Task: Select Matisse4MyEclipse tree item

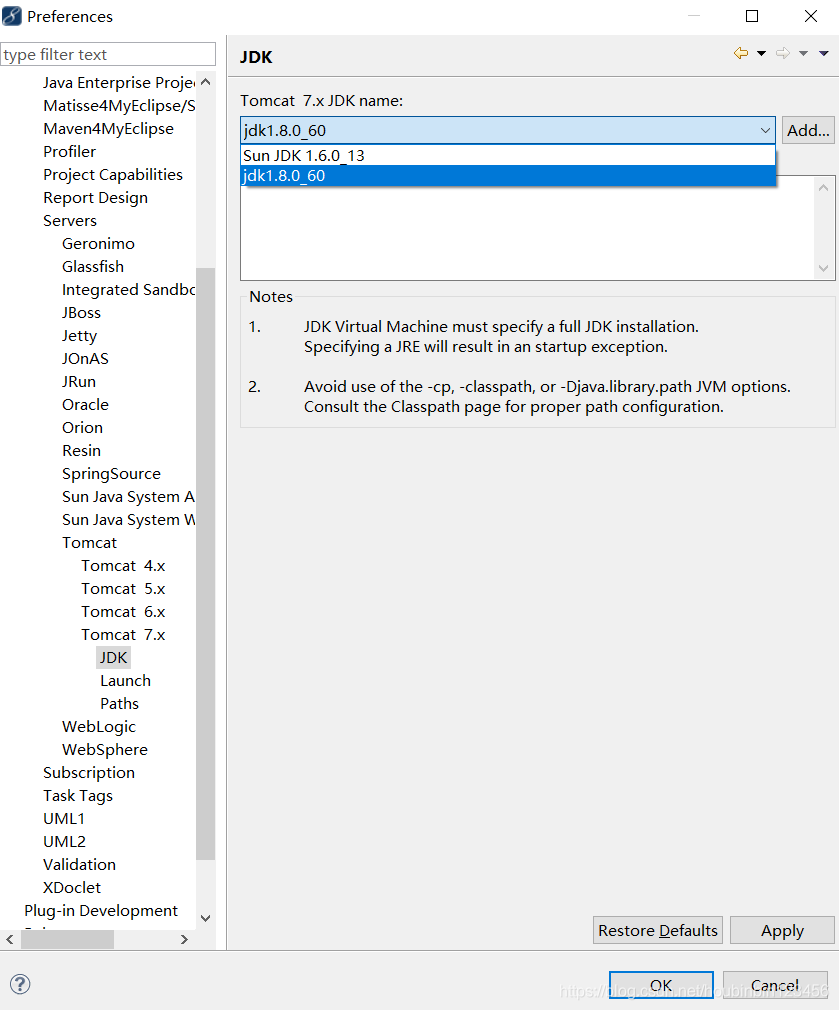Action: coord(118,106)
